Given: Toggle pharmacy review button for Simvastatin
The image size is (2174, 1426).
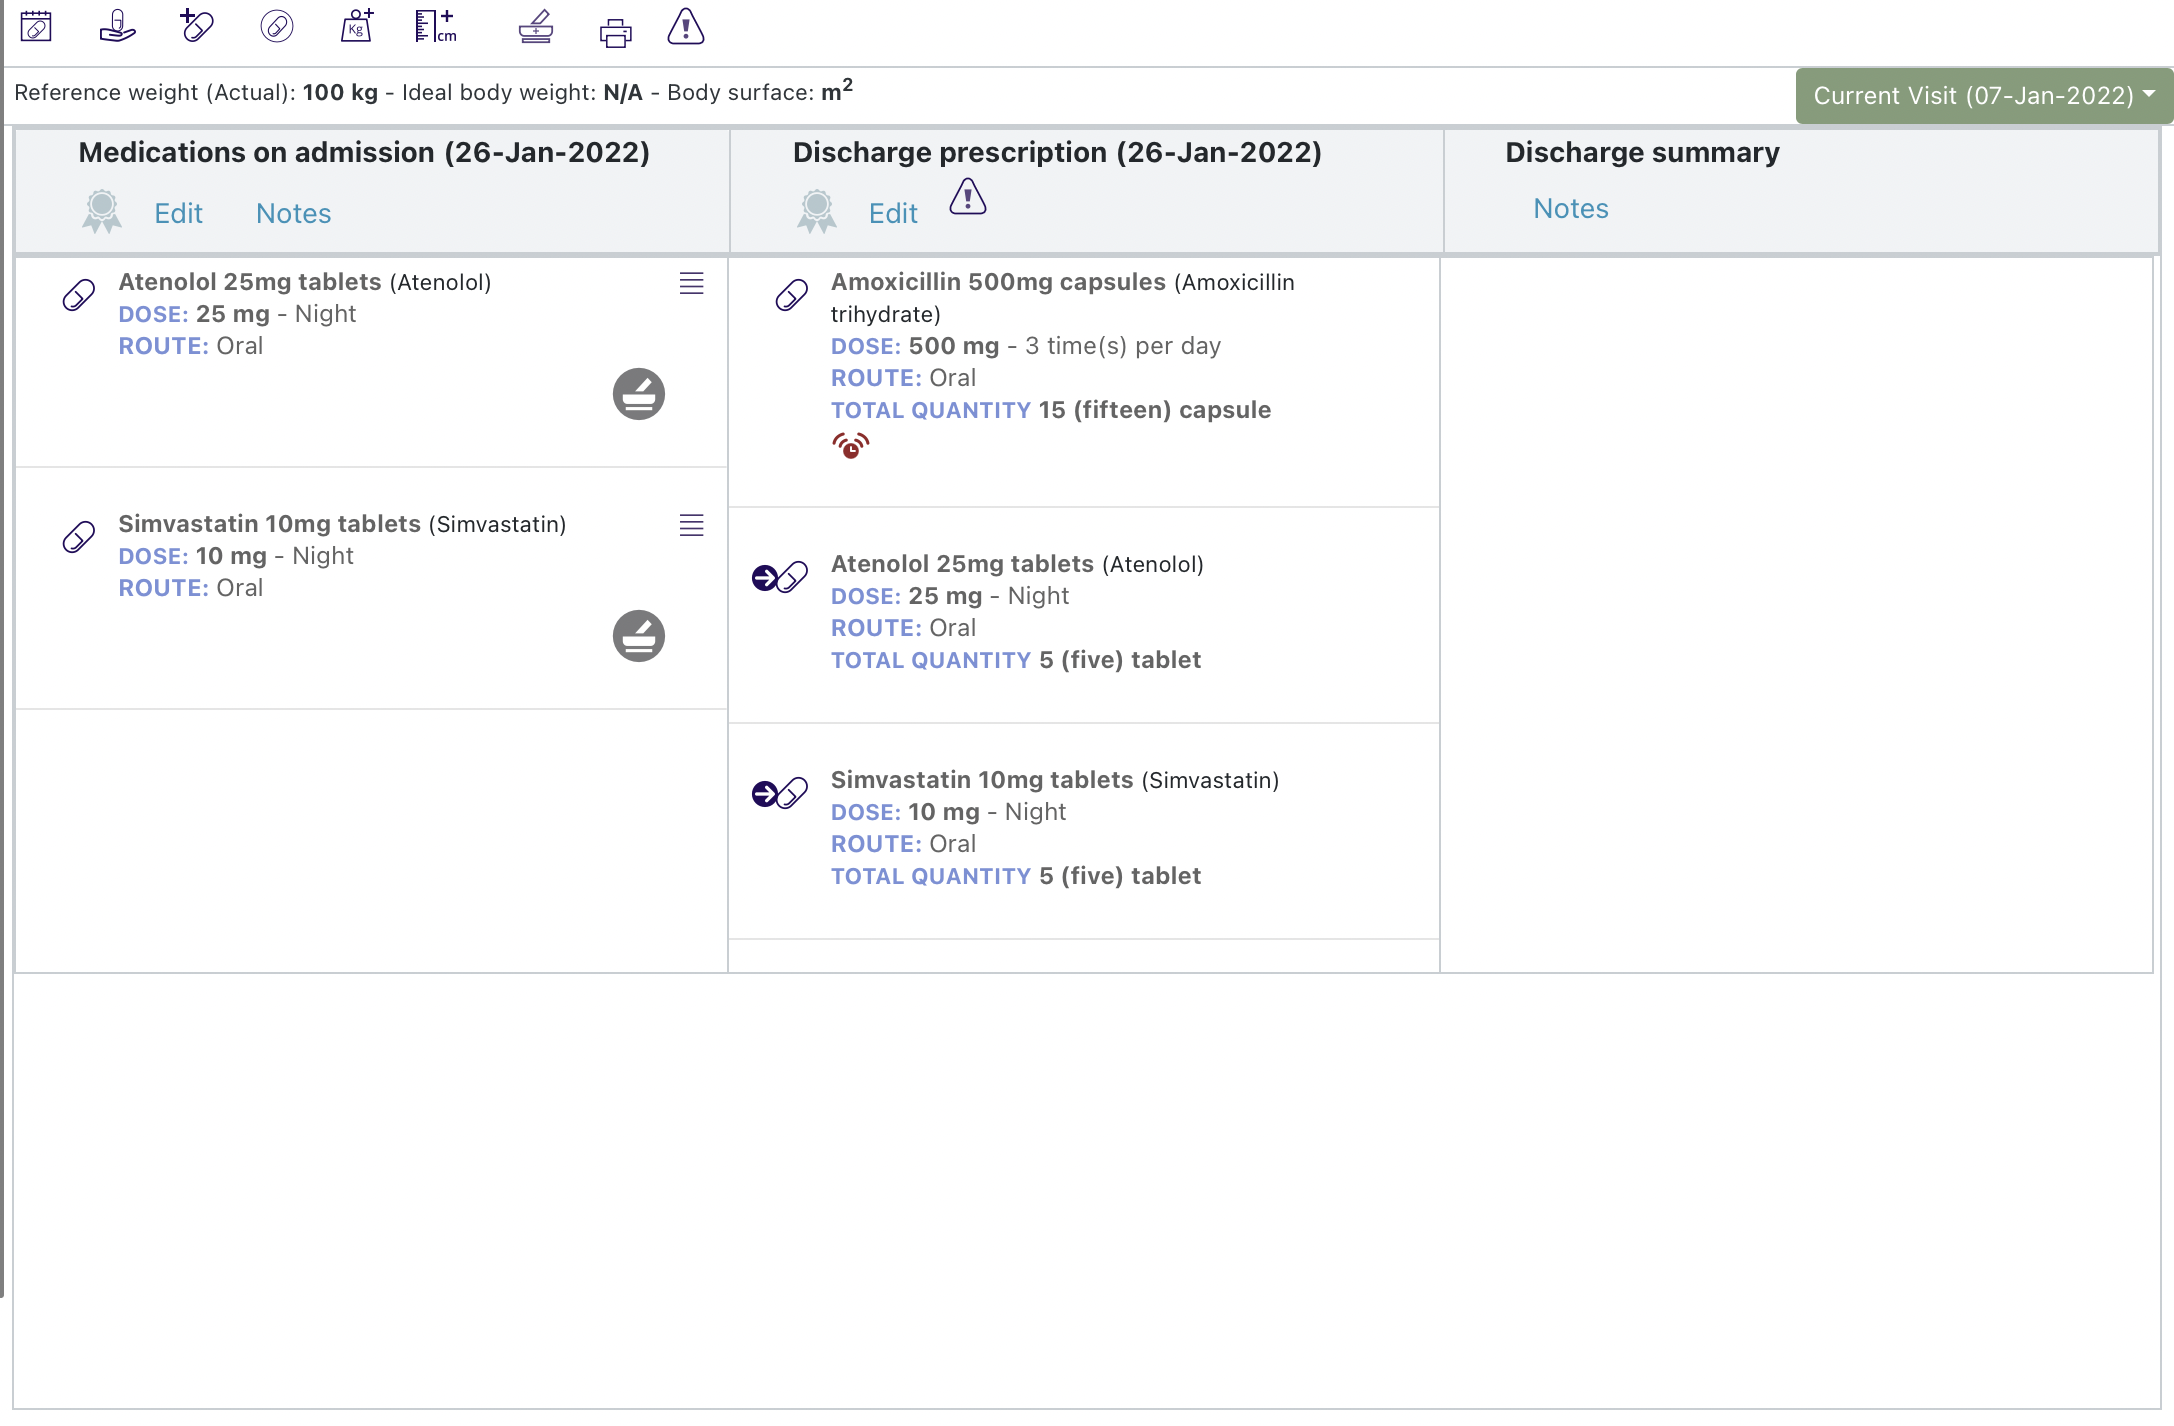Looking at the screenshot, I should coord(638,636).
